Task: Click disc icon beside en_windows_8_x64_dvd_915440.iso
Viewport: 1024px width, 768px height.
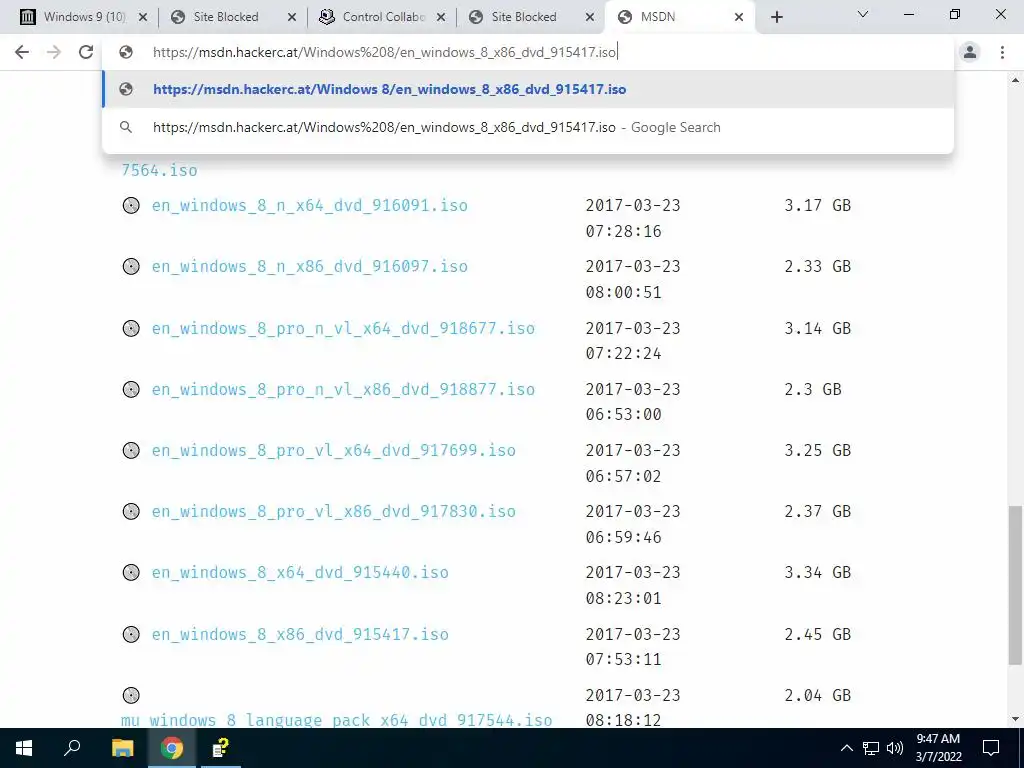Action: point(131,573)
